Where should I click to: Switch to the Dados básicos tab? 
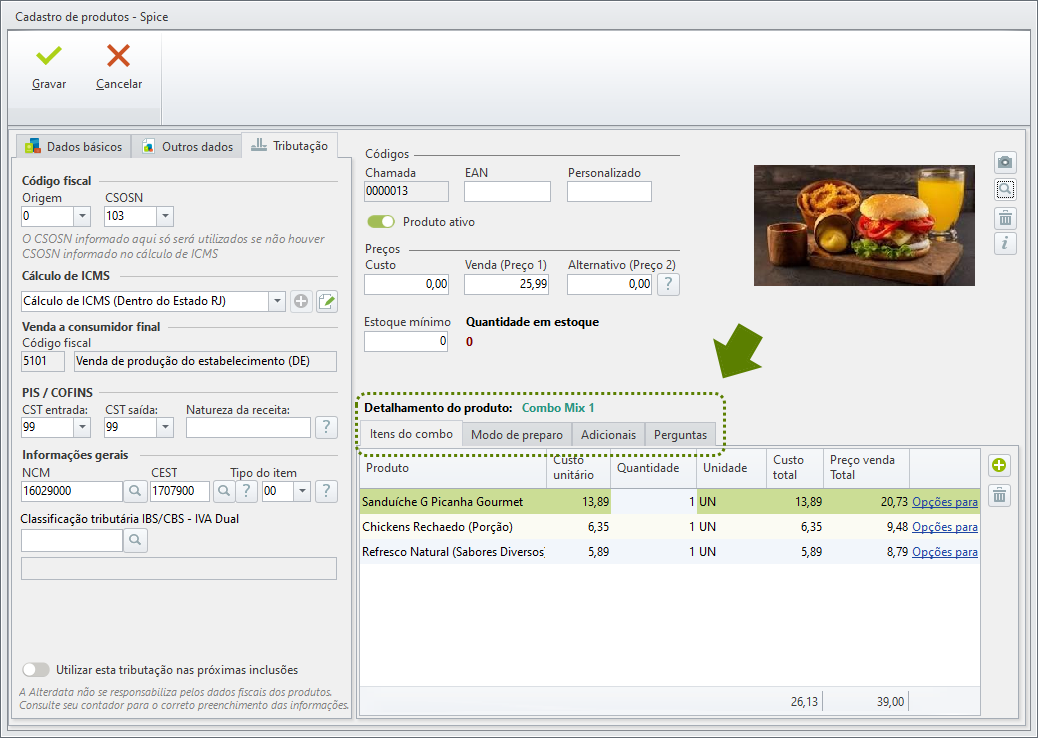(73, 146)
